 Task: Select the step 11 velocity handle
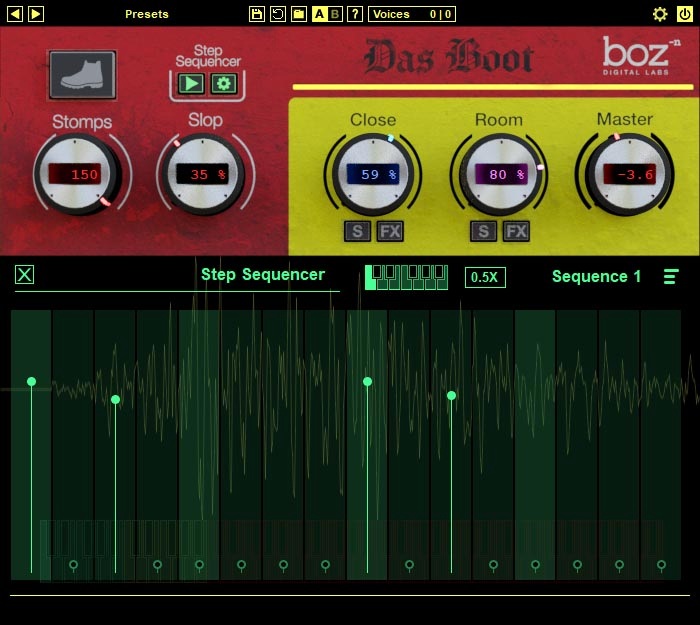coord(451,395)
